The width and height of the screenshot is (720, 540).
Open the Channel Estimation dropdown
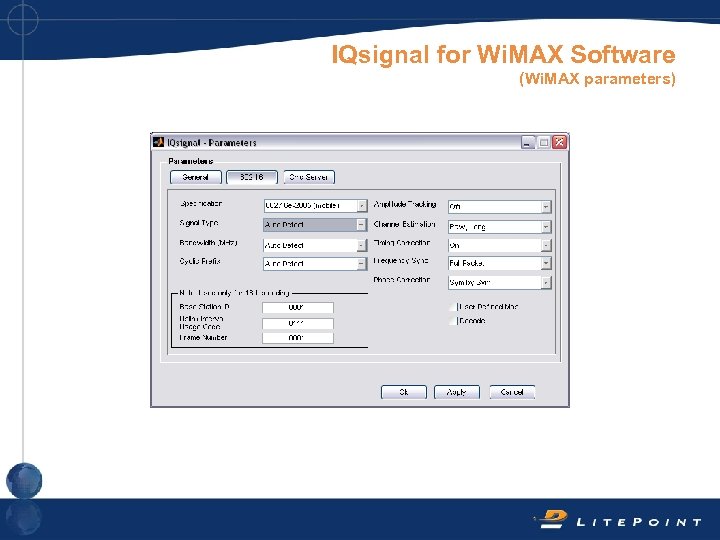(500, 227)
